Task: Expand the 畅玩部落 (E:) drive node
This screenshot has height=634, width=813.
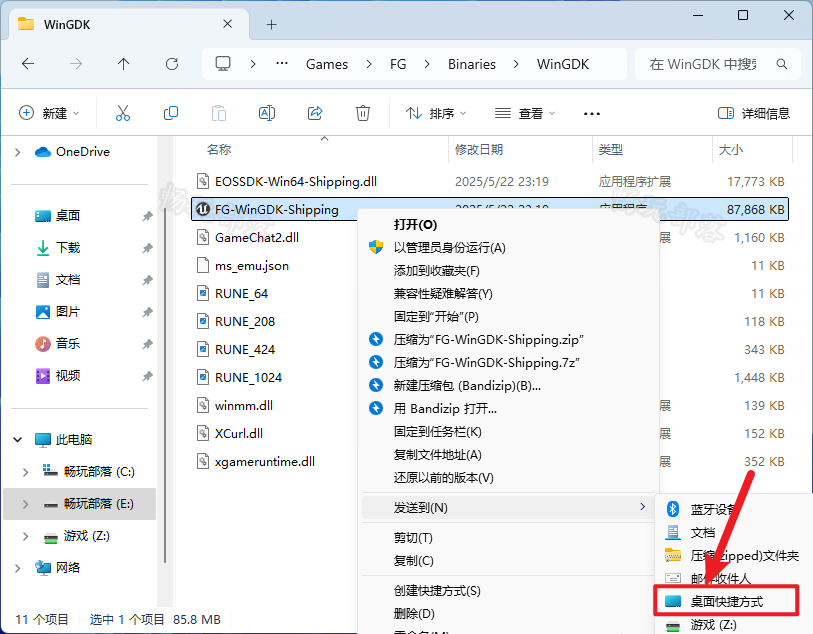Action: tap(25, 504)
